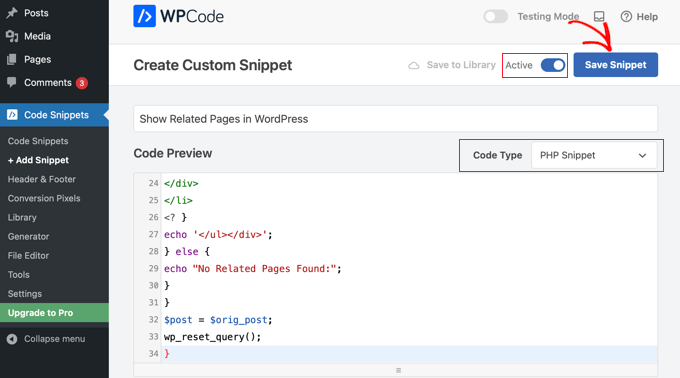Click the Help link text

point(647,17)
